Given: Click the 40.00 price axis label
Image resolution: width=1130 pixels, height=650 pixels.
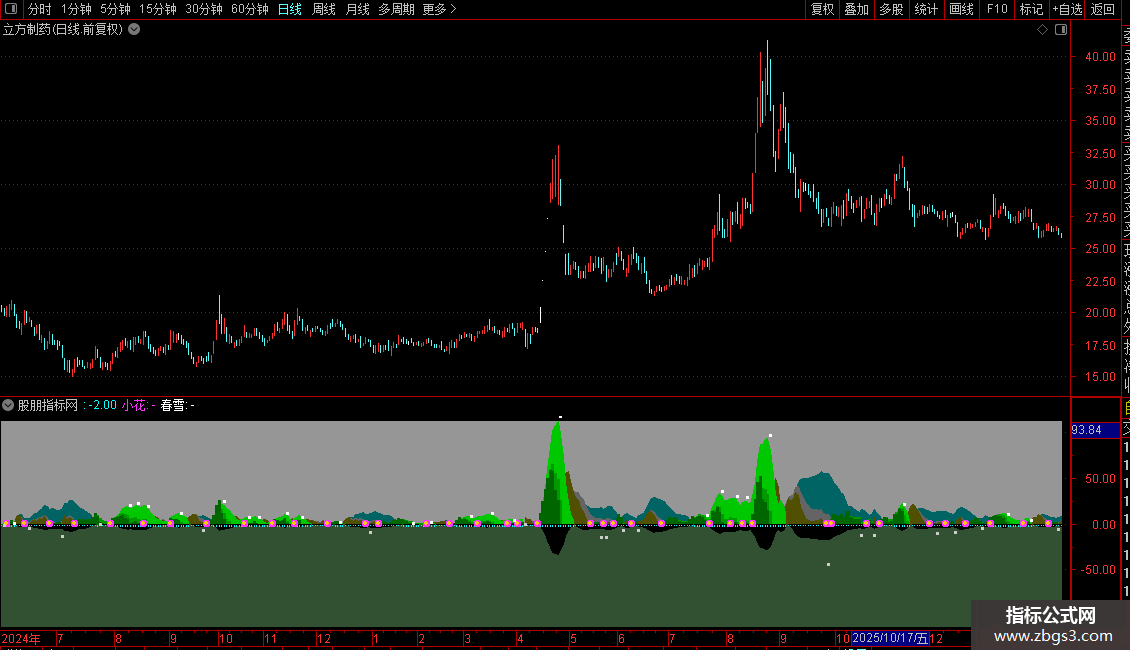Looking at the screenshot, I should coord(1100,57).
